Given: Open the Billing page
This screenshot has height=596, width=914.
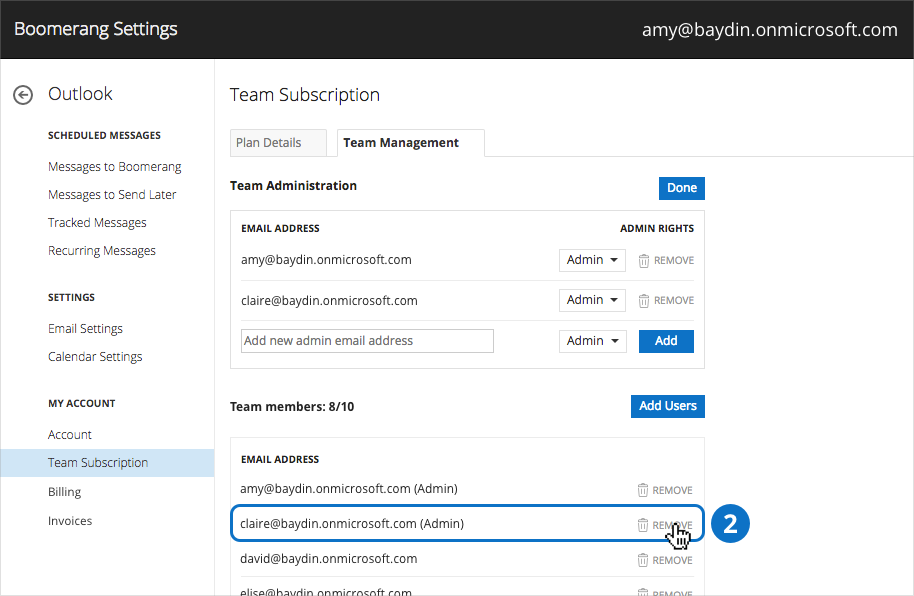Looking at the screenshot, I should coord(65,492).
